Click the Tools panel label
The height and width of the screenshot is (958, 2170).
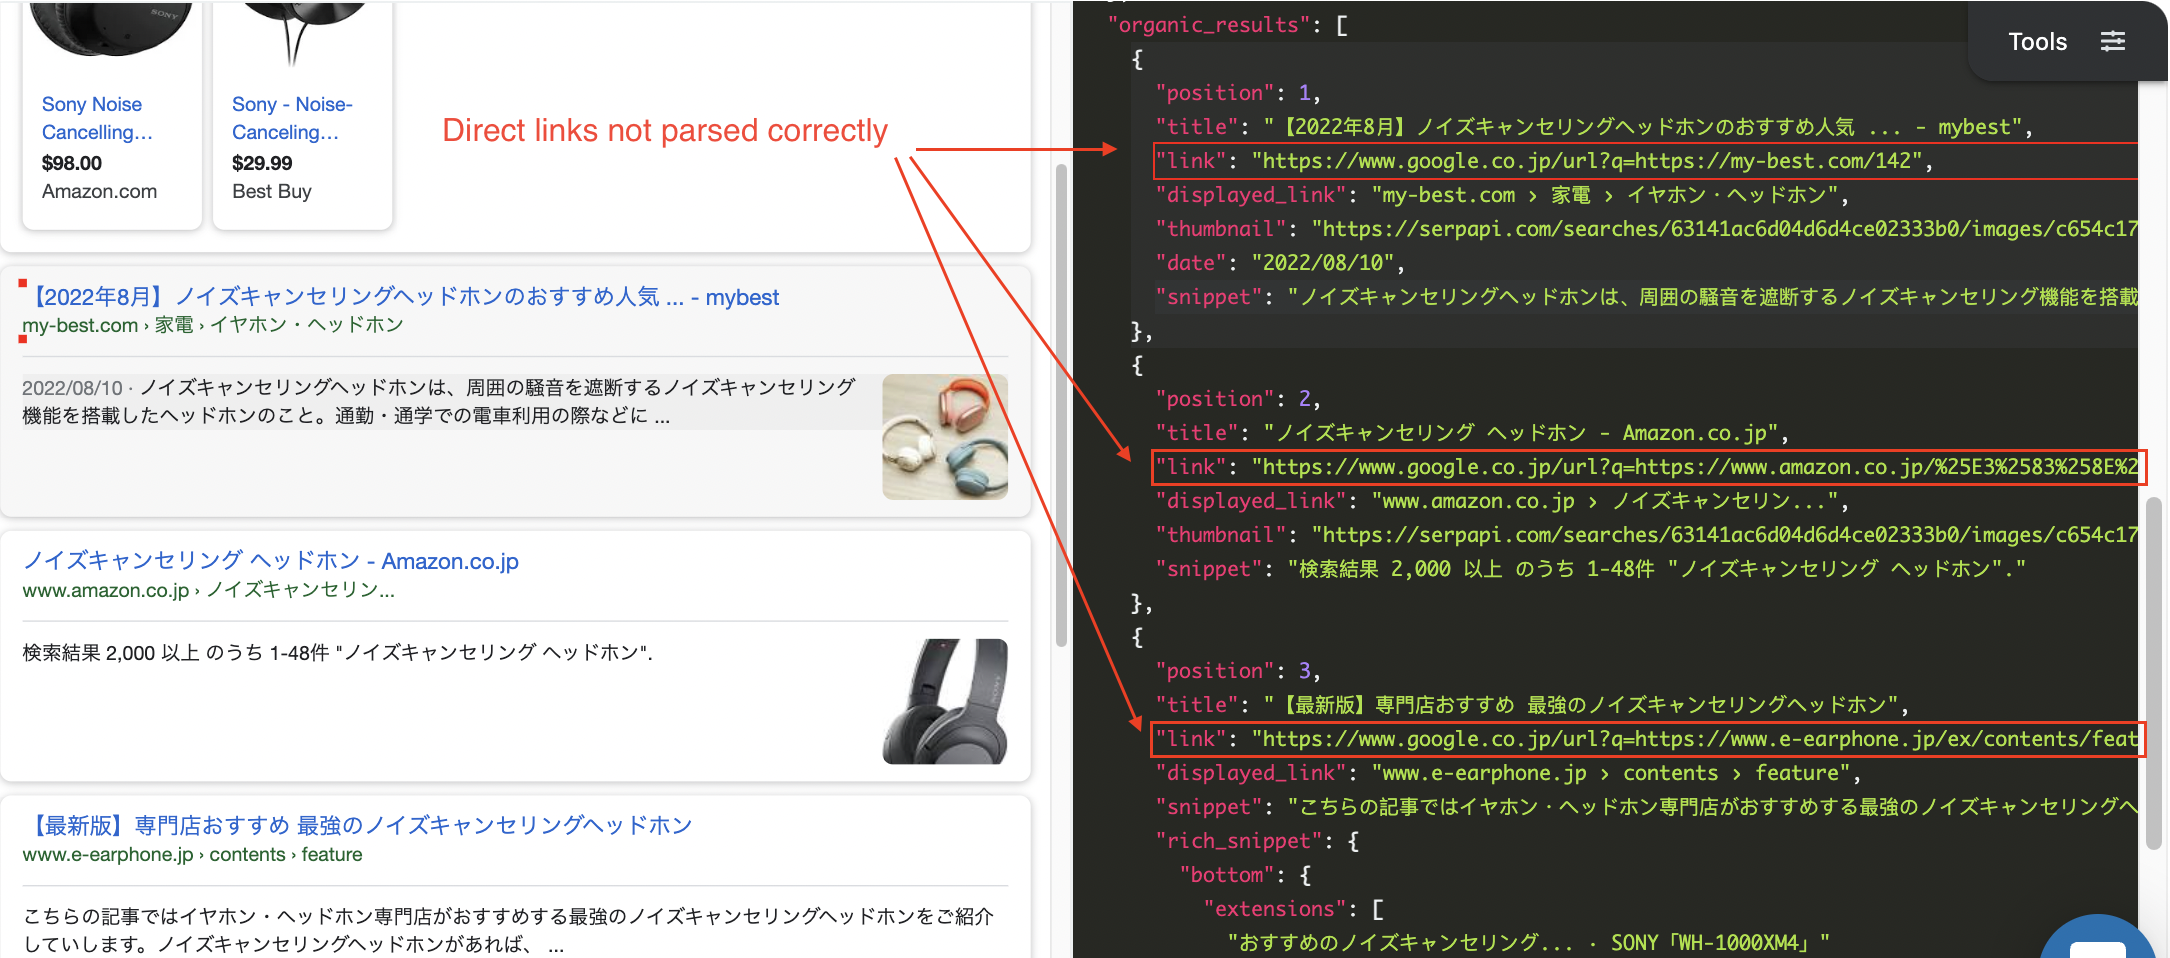point(2036,41)
